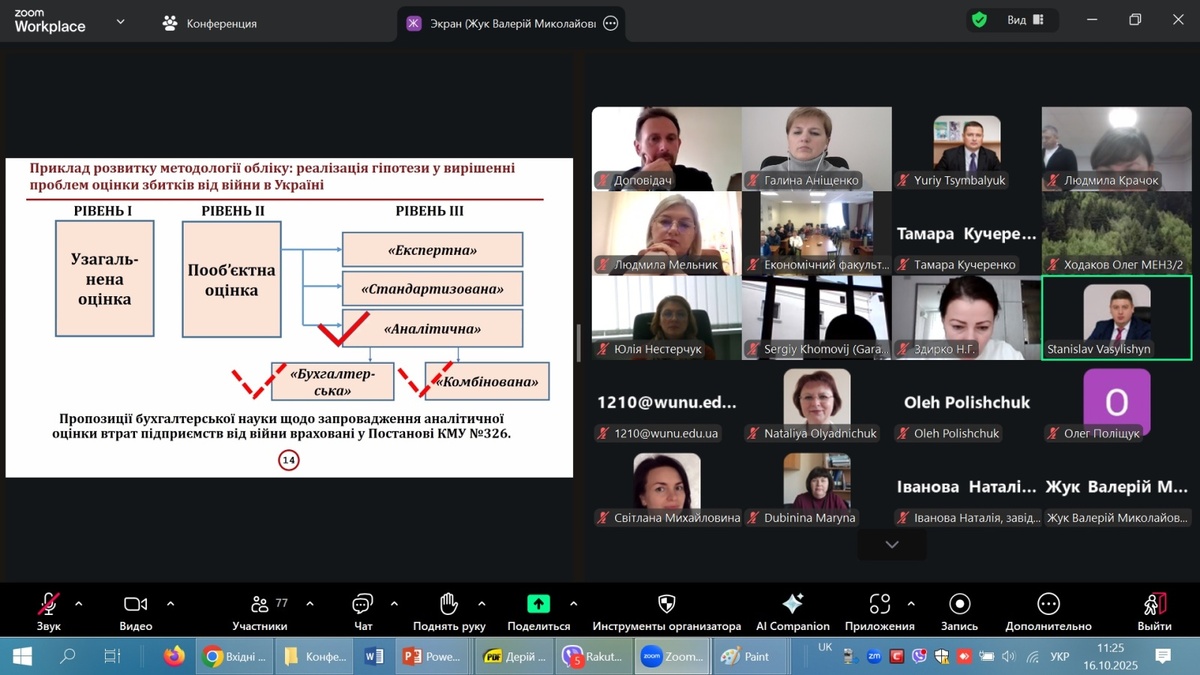1200x675 pixels.
Task: Click the Leave meeting icon
Action: coord(1154,604)
